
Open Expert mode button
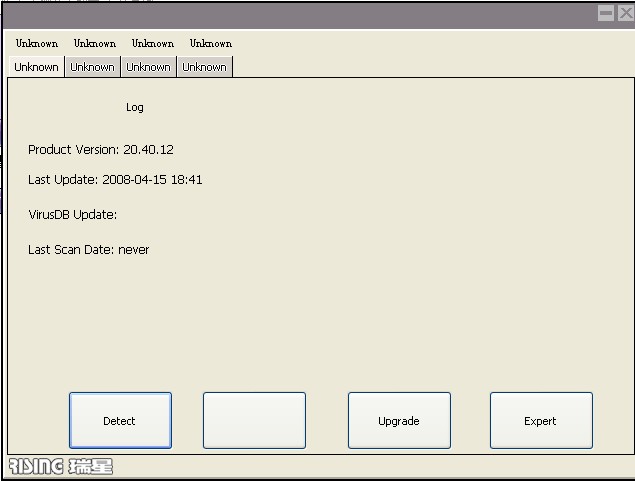541,420
